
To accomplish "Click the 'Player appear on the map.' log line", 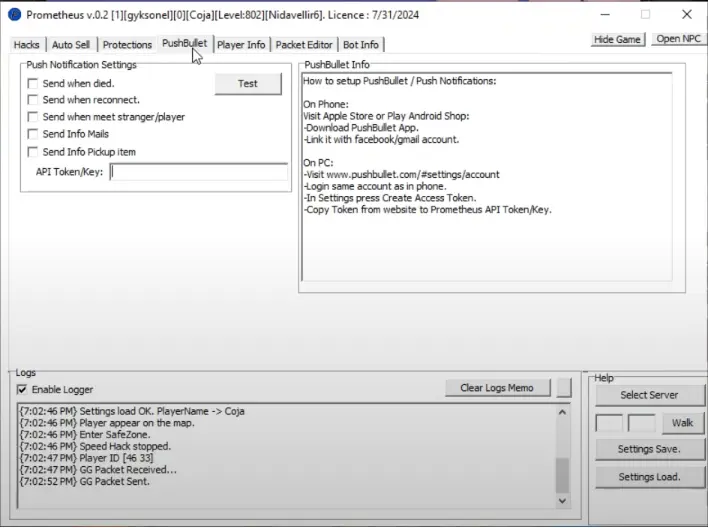I will tap(107, 423).
